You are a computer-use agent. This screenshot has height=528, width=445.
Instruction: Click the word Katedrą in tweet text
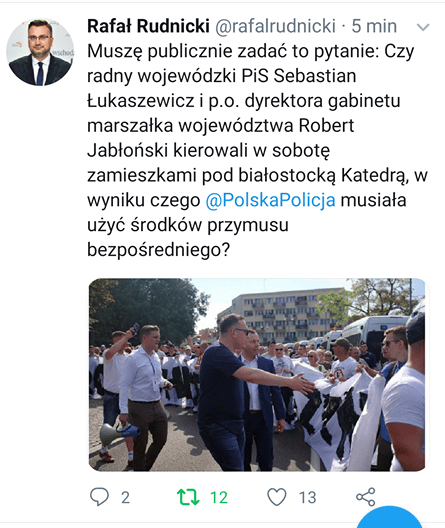(x=372, y=175)
